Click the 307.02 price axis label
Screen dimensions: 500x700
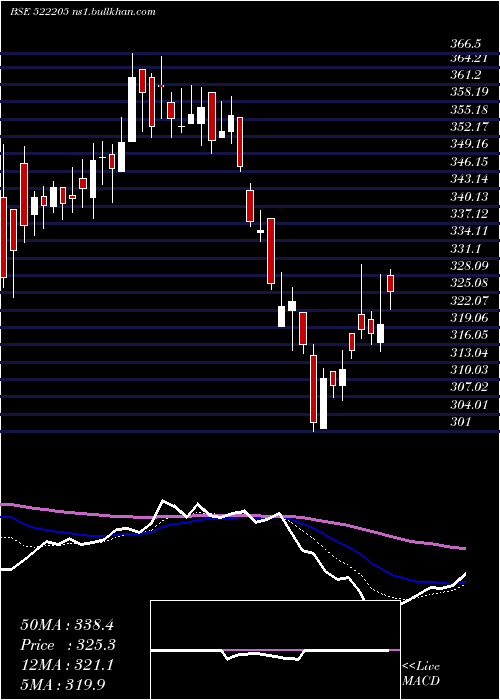[469, 387]
